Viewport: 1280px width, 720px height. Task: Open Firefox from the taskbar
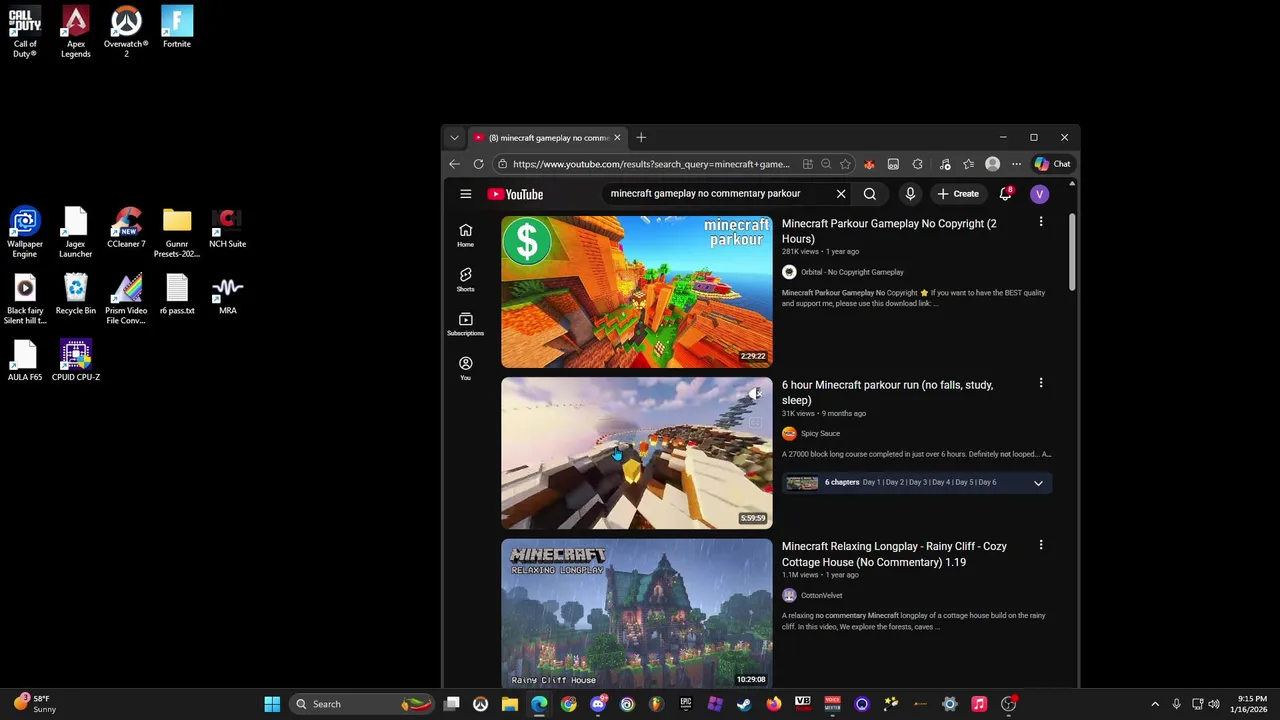pyautogui.click(x=773, y=704)
